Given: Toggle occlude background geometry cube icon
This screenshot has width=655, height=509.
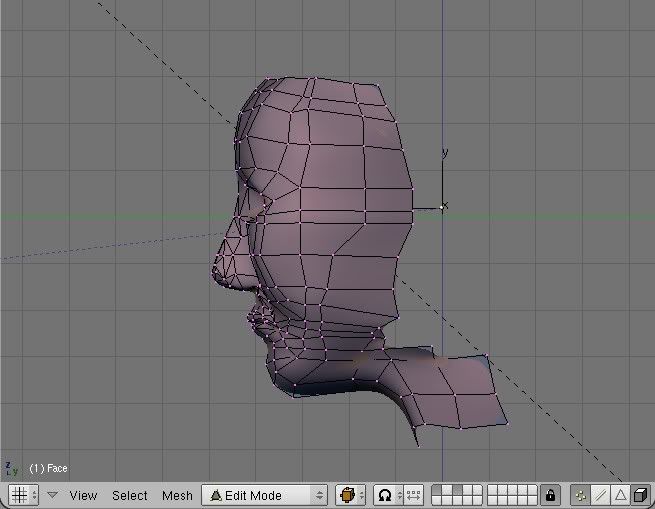Looking at the screenshot, I should pyautogui.click(x=639, y=495).
